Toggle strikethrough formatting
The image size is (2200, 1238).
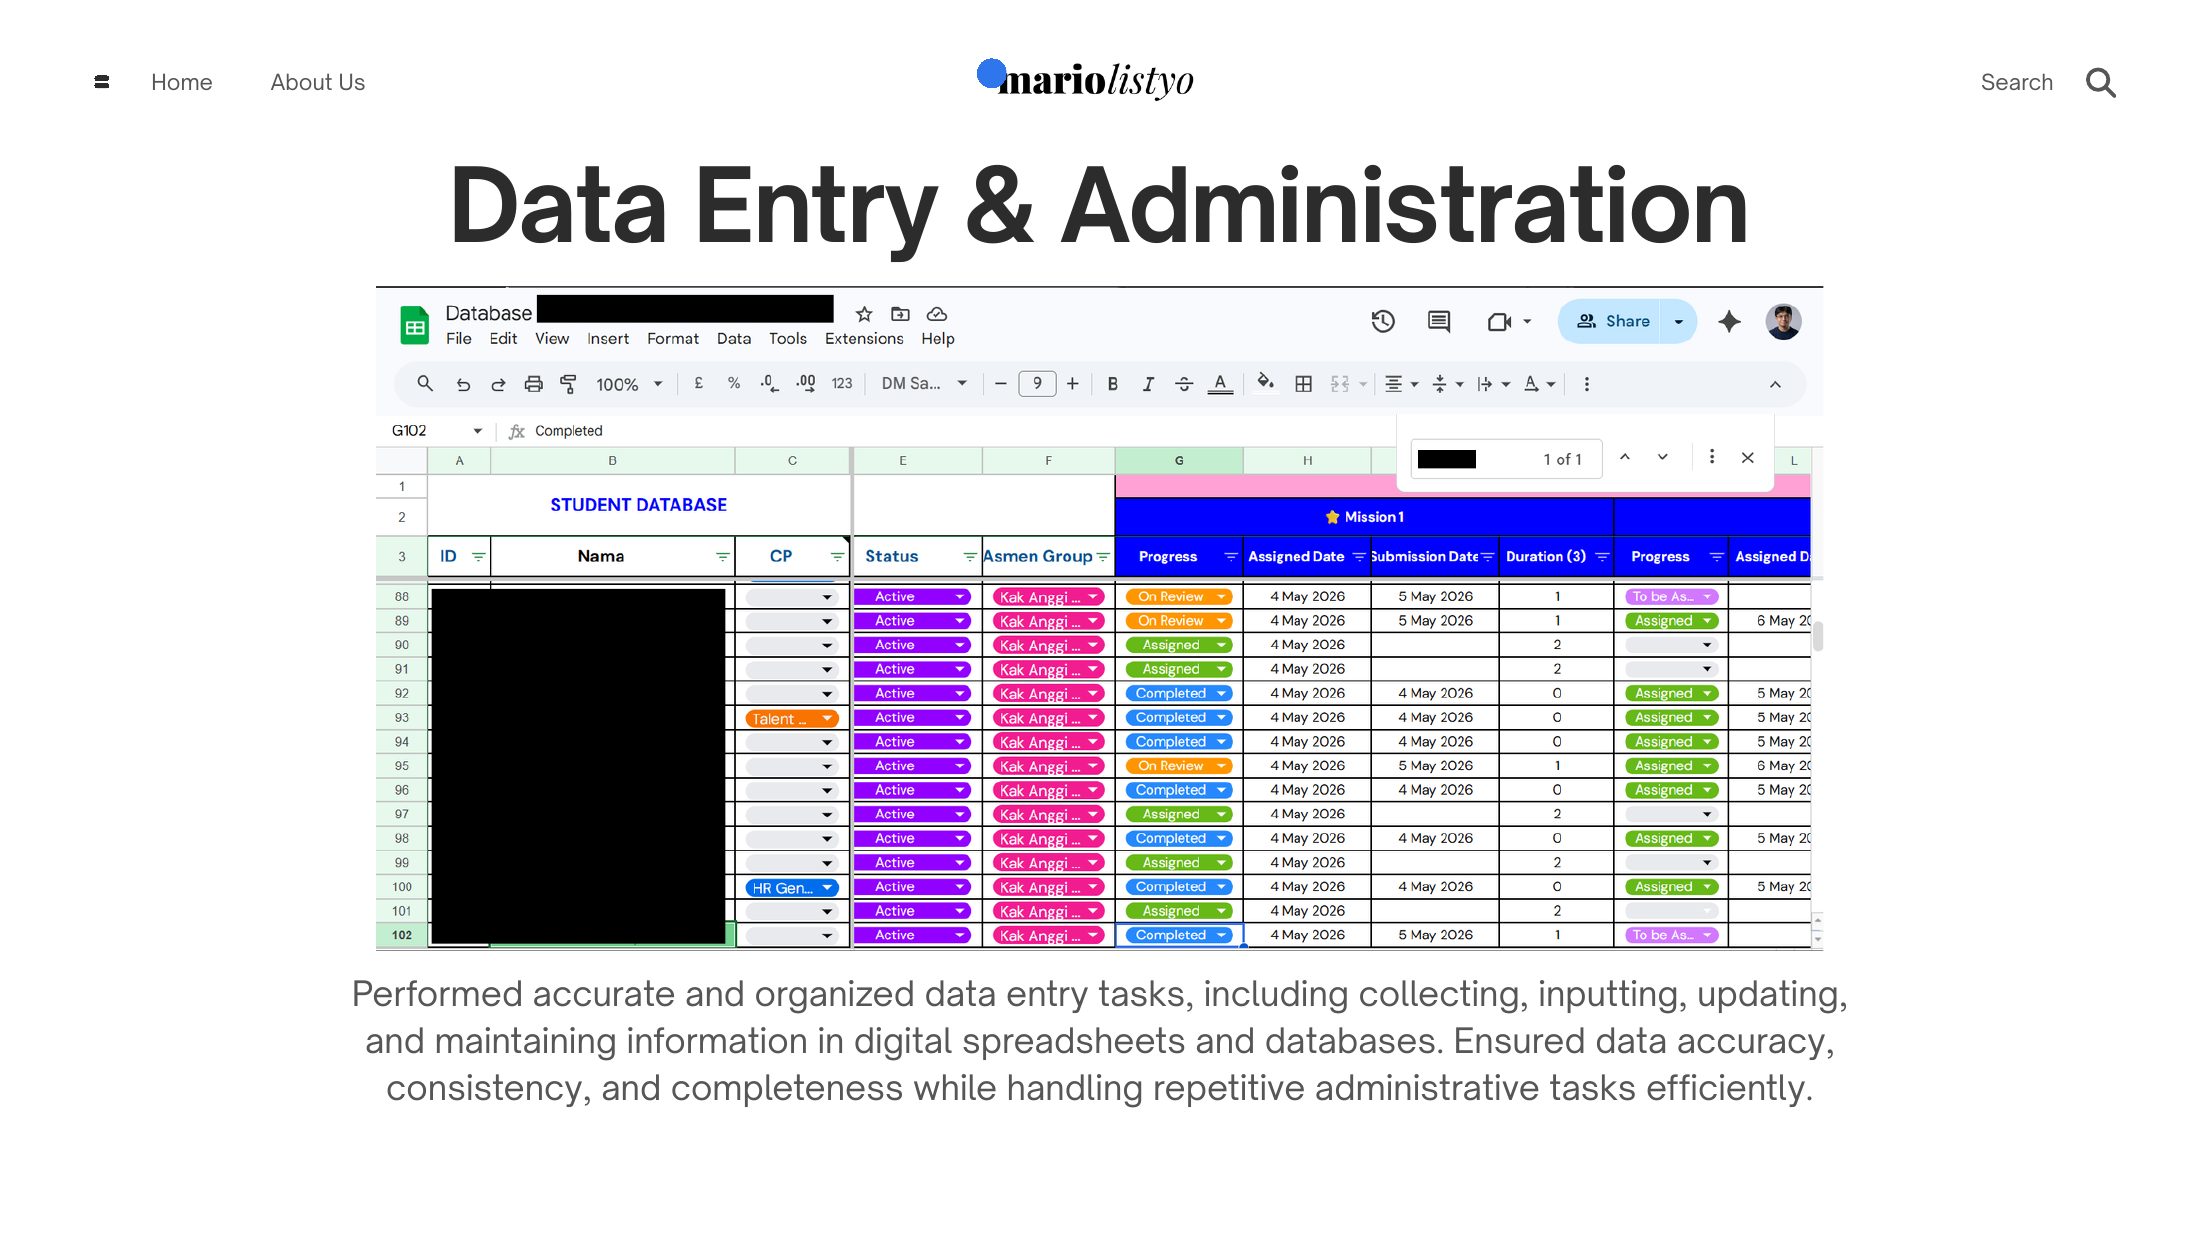tap(1184, 384)
